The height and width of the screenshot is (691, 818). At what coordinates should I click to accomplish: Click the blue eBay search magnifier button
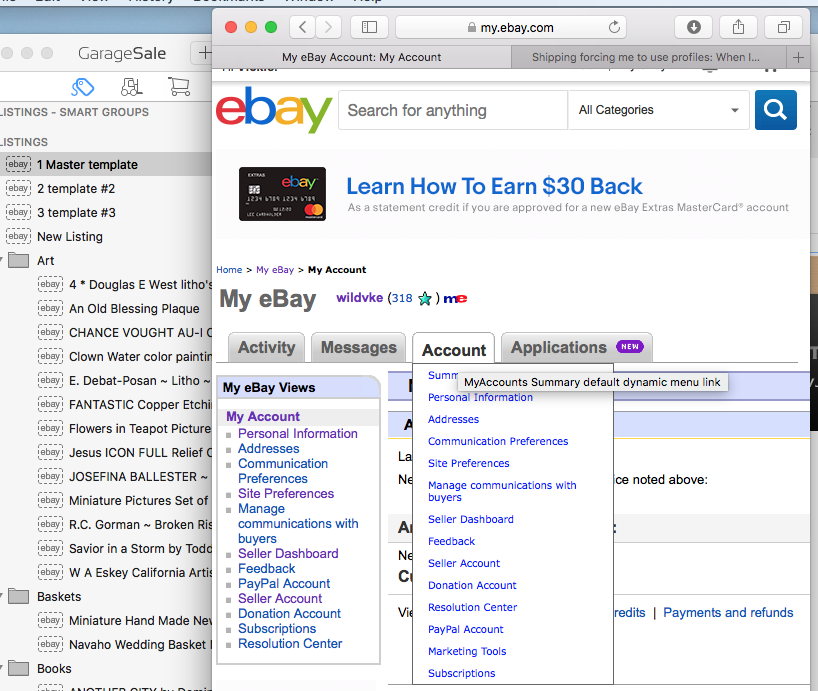776,110
